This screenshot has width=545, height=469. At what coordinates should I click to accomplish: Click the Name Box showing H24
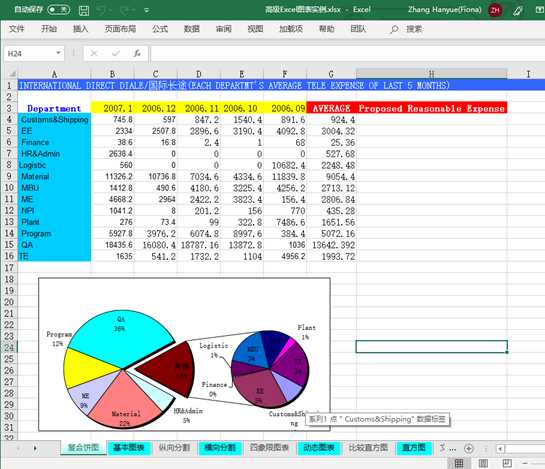[x=30, y=54]
